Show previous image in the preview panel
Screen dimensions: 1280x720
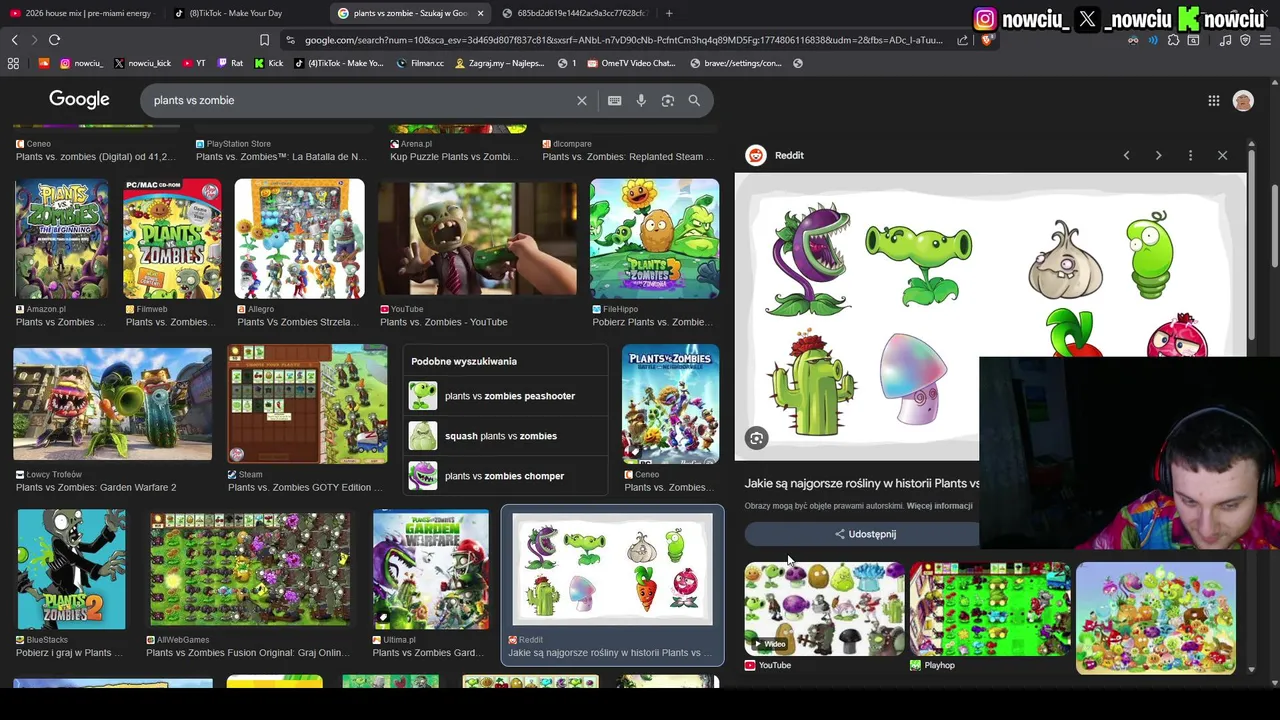pyautogui.click(x=1126, y=155)
